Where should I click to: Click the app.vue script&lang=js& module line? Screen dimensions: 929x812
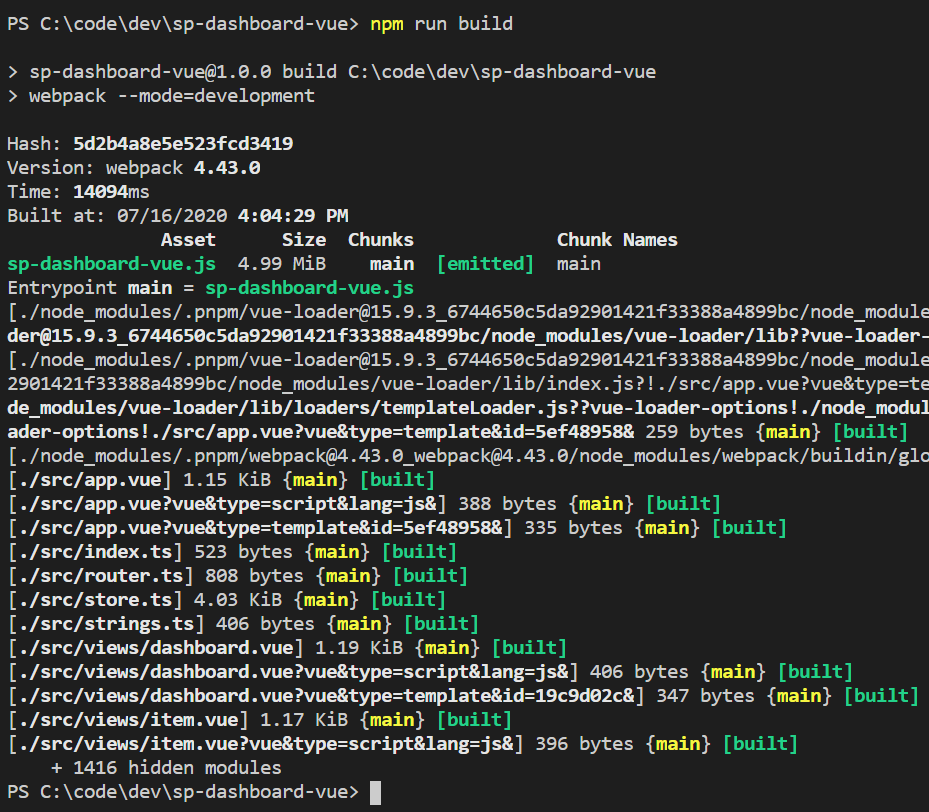click(x=364, y=504)
